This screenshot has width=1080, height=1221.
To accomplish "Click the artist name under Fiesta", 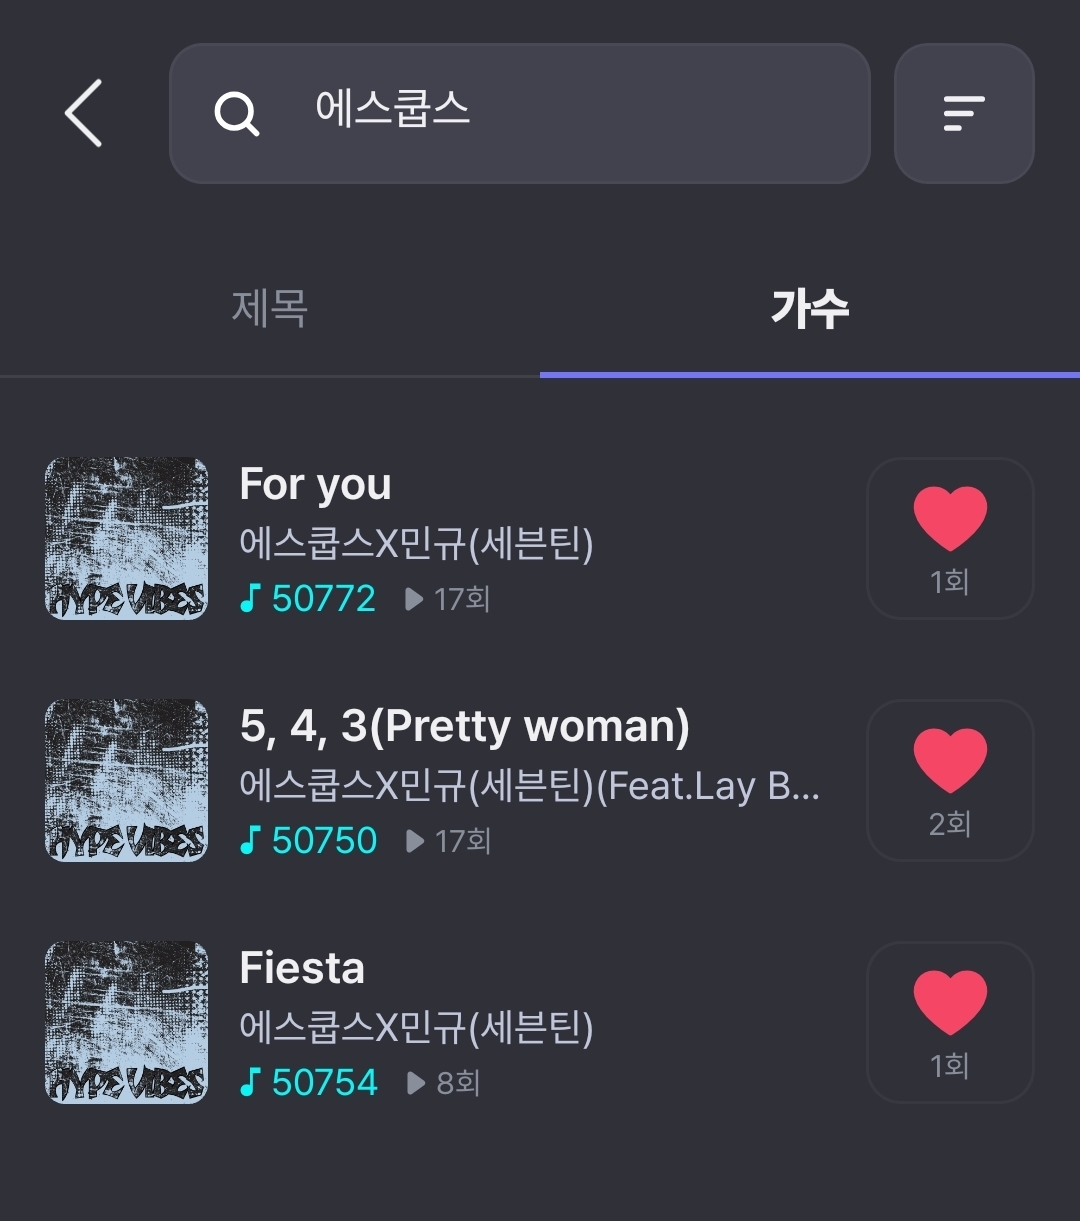I will pyautogui.click(x=416, y=1027).
